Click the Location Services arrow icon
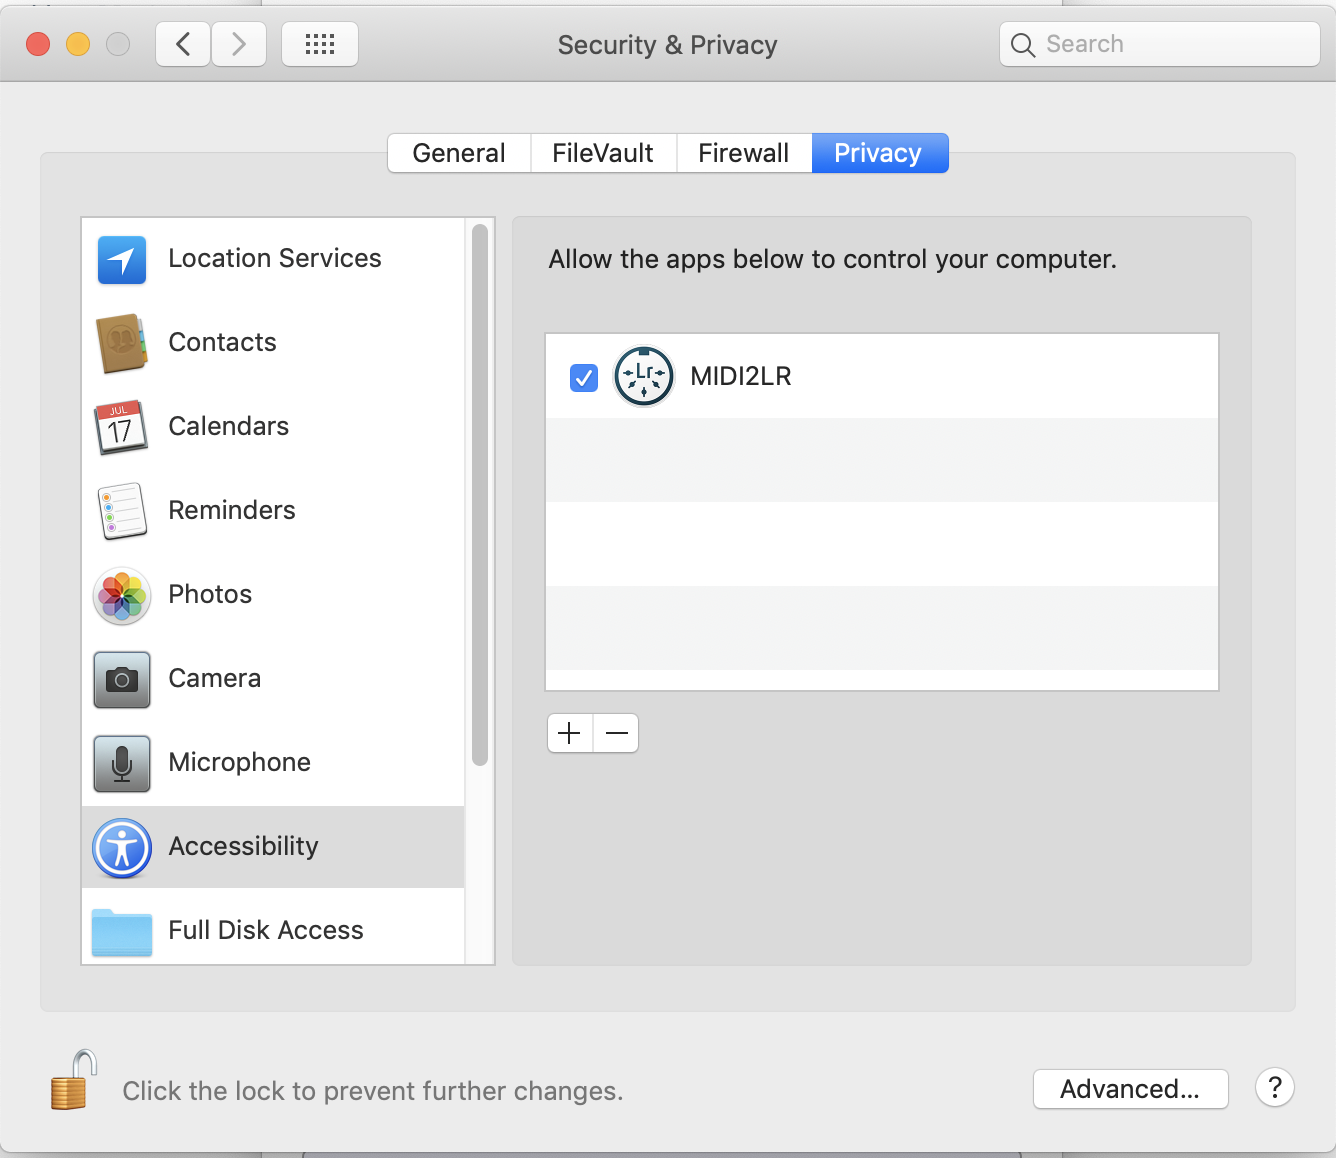Viewport: 1336px width, 1158px height. coord(122,260)
